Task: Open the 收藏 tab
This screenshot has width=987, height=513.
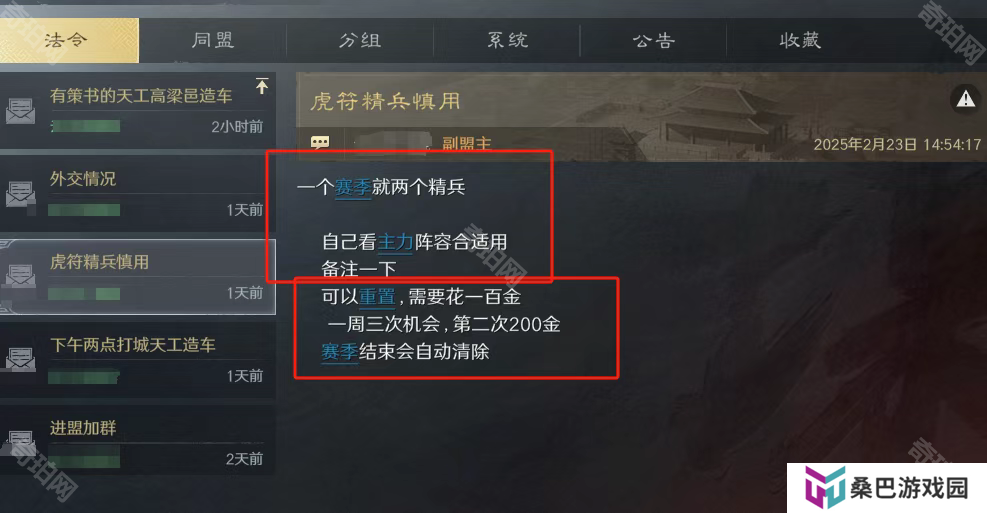Action: click(800, 40)
